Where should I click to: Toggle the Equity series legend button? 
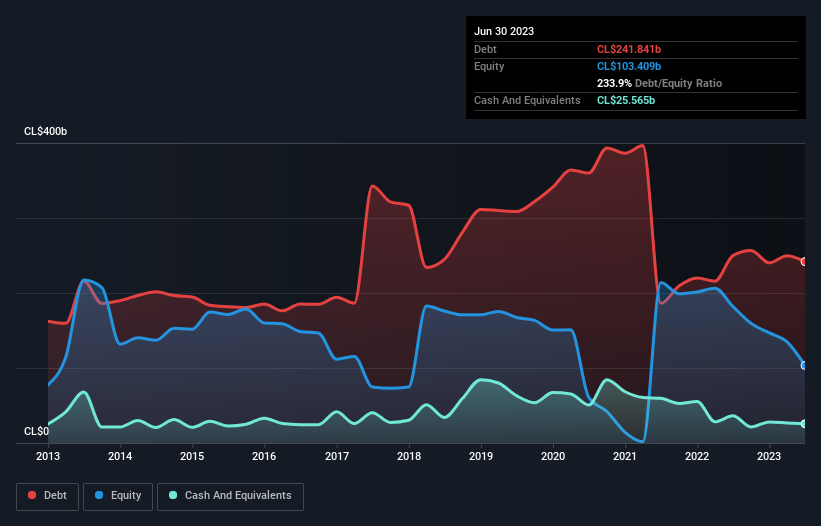pos(118,496)
